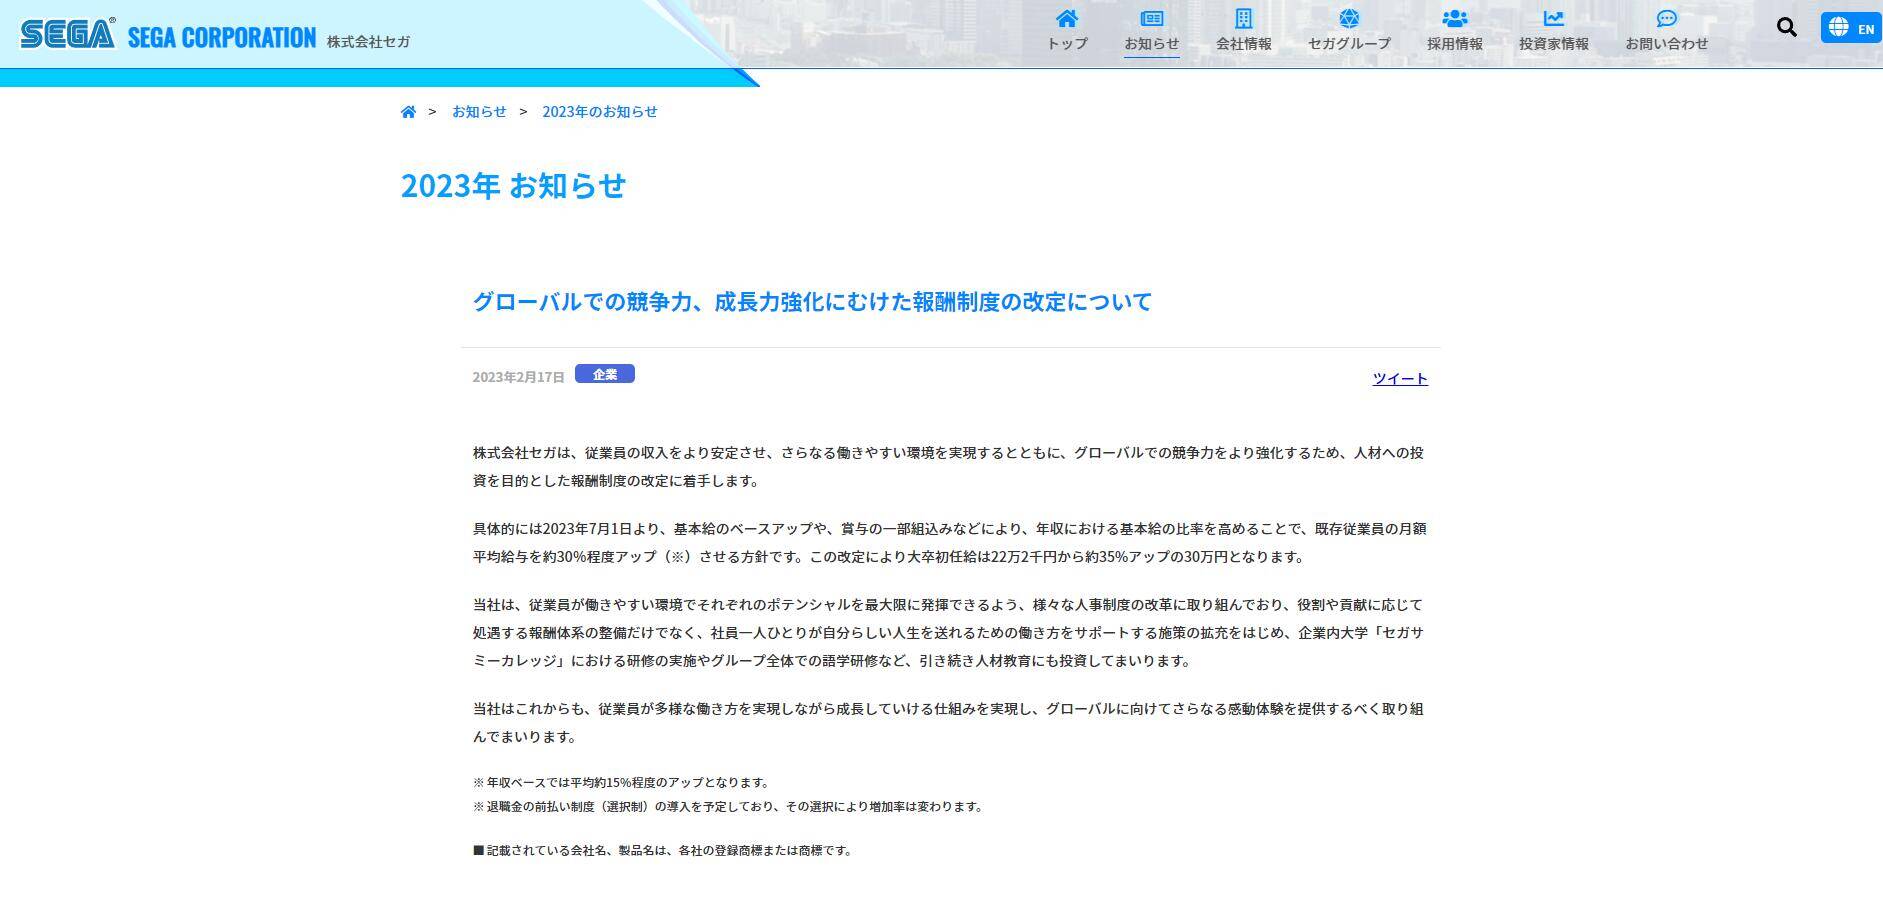Go to お問い合わせ navigation text
This screenshot has height=909, width=1883.
click(x=1666, y=44)
